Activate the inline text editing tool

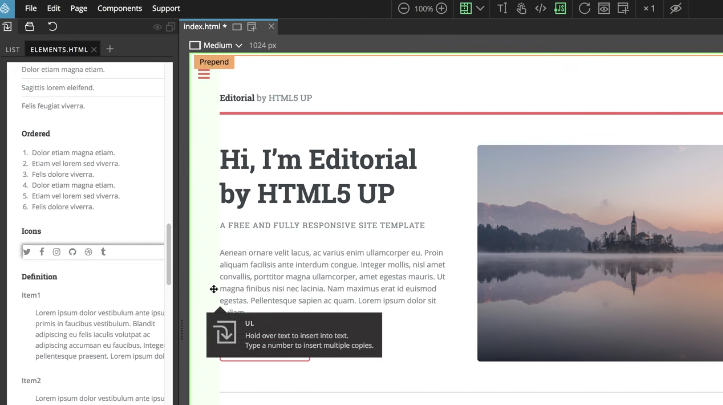coord(502,8)
